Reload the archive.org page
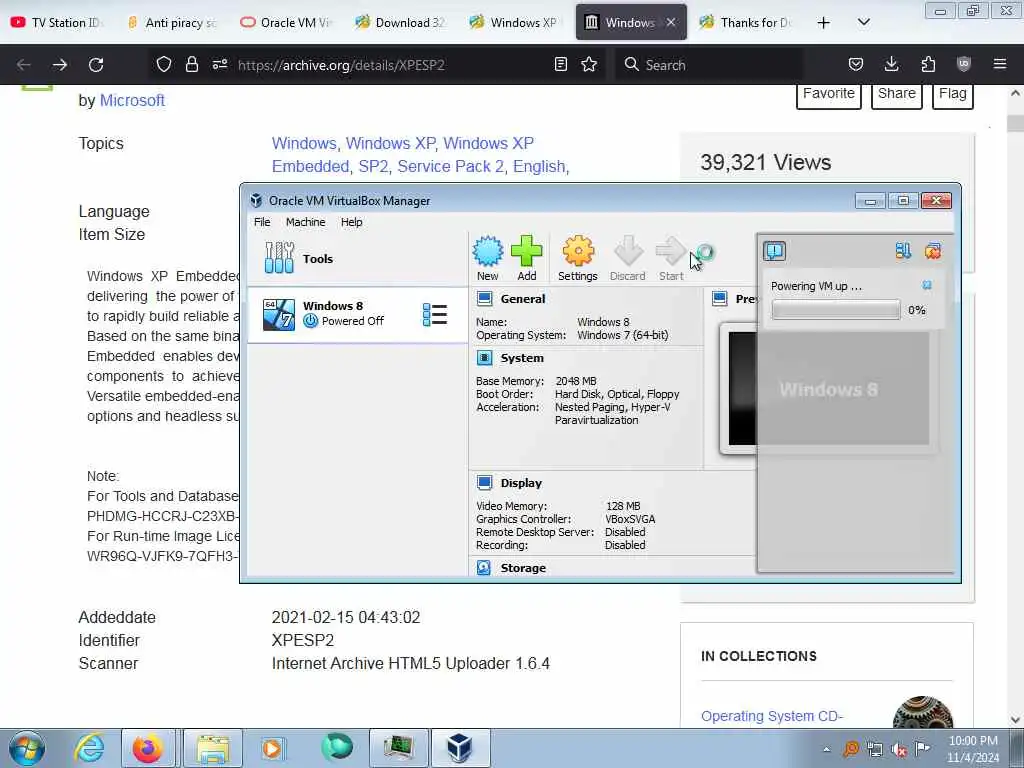Viewport: 1024px width, 768px height. pos(96,65)
